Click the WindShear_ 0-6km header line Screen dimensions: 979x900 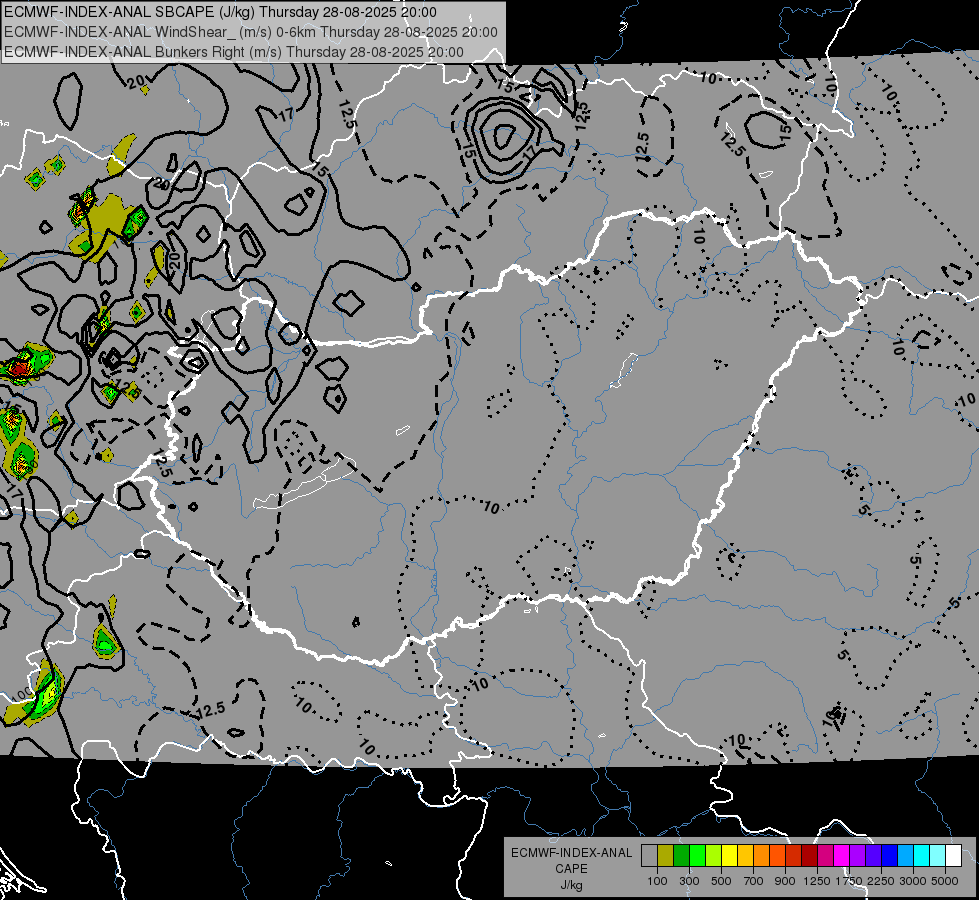[x=250, y=32]
